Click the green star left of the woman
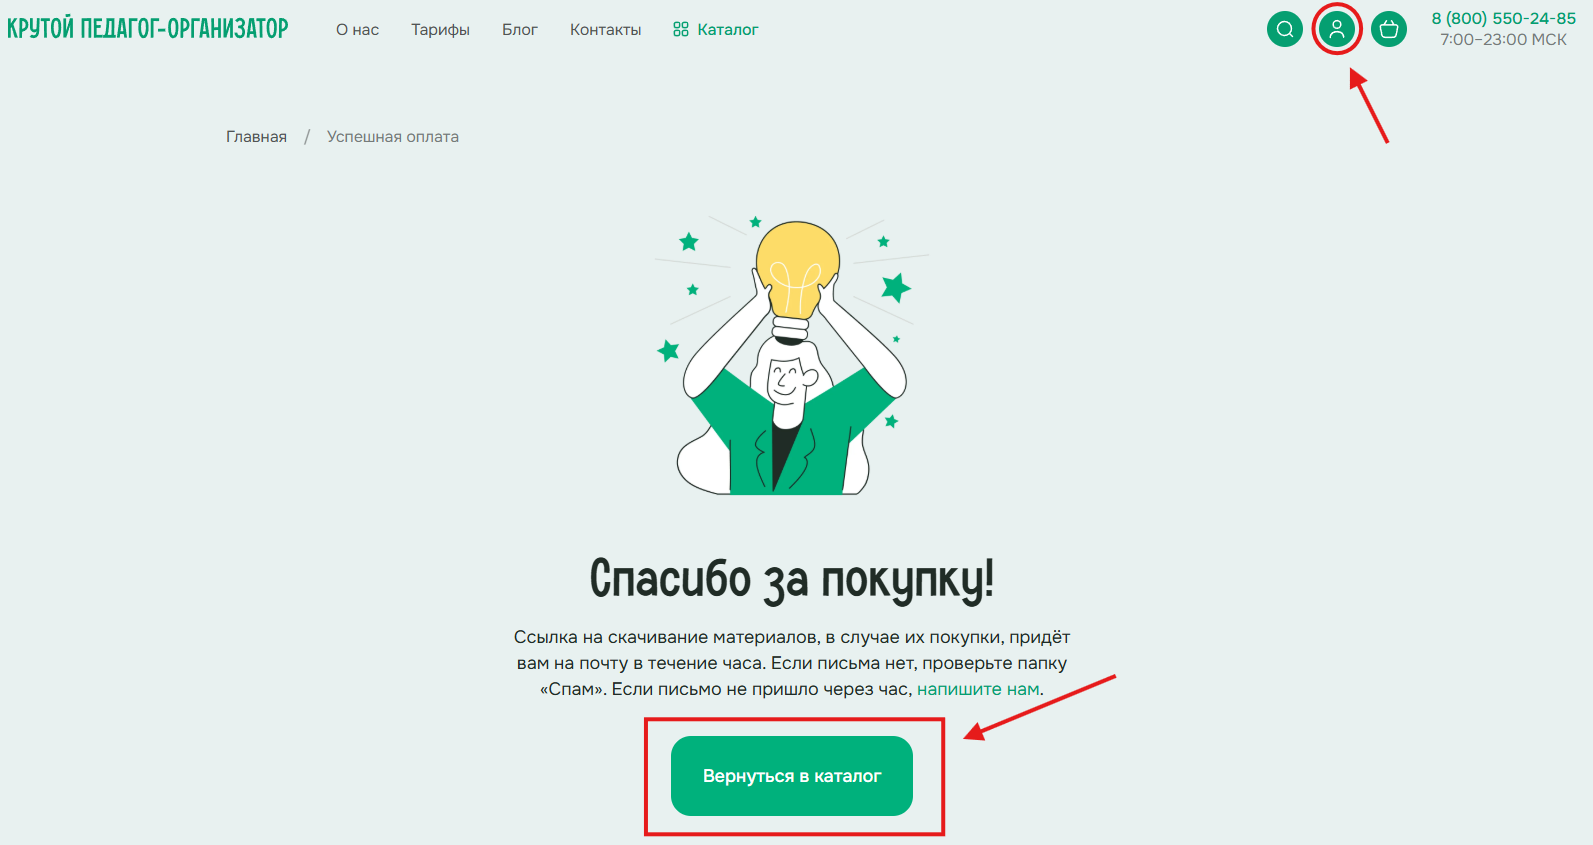 point(668,350)
